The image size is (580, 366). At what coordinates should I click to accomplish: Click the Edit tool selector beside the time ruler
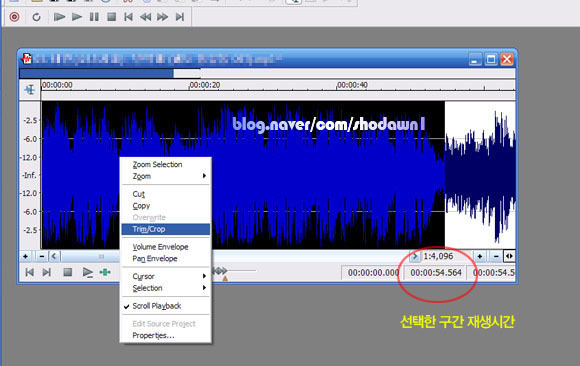click(30, 90)
